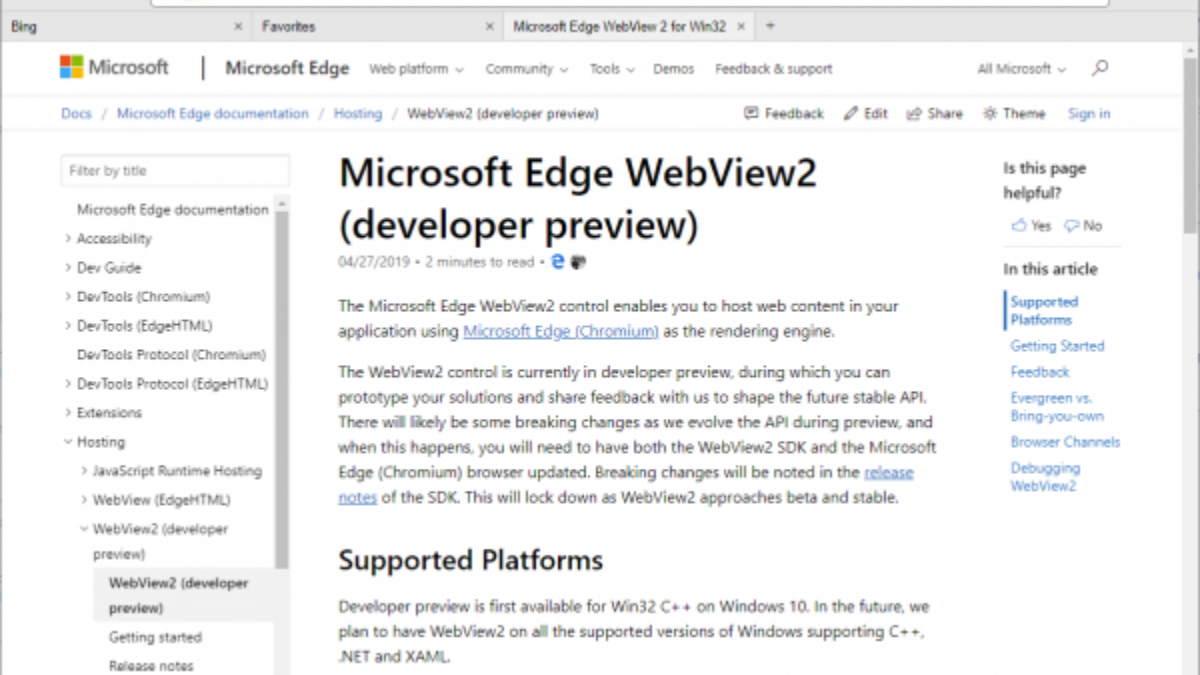Expand the Accessibility tree item
Image resolution: width=1200 pixels, height=675 pixels.
click(68, 239)
